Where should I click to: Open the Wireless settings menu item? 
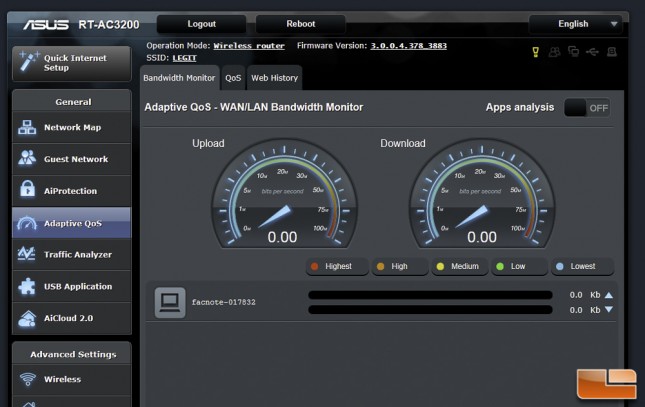[x=72, y=379]
